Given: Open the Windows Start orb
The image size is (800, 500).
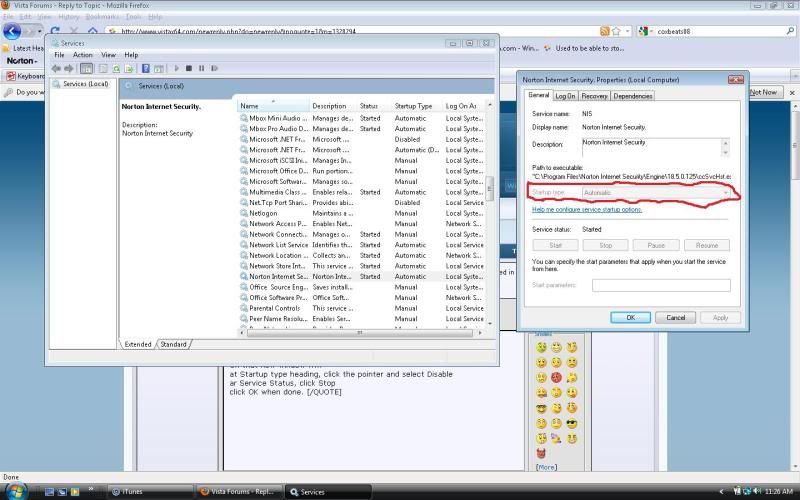Looking at the screenshot, I should point(15,492).
